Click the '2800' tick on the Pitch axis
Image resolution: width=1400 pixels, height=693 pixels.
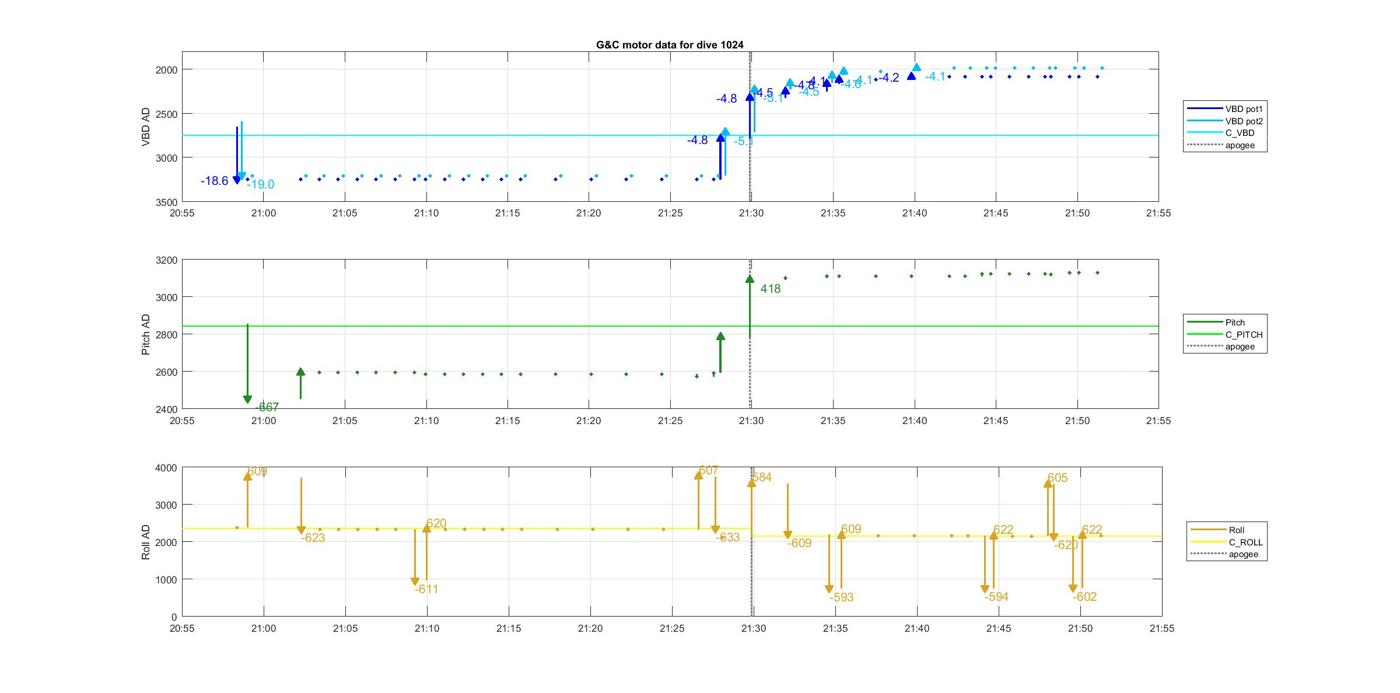pos(166,335)
